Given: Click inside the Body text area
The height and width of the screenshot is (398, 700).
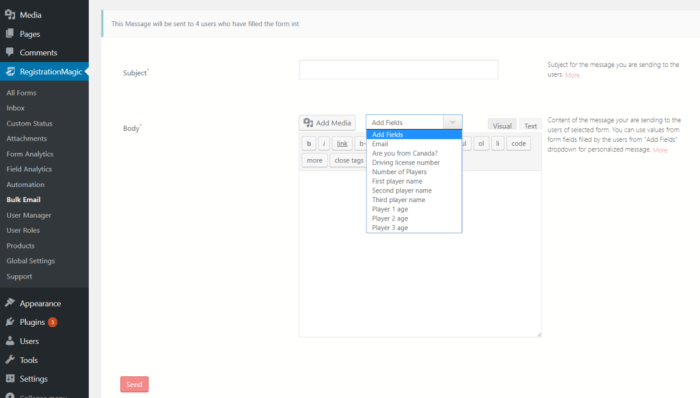Looking at the screenshot, I should (x=420, y=253).
